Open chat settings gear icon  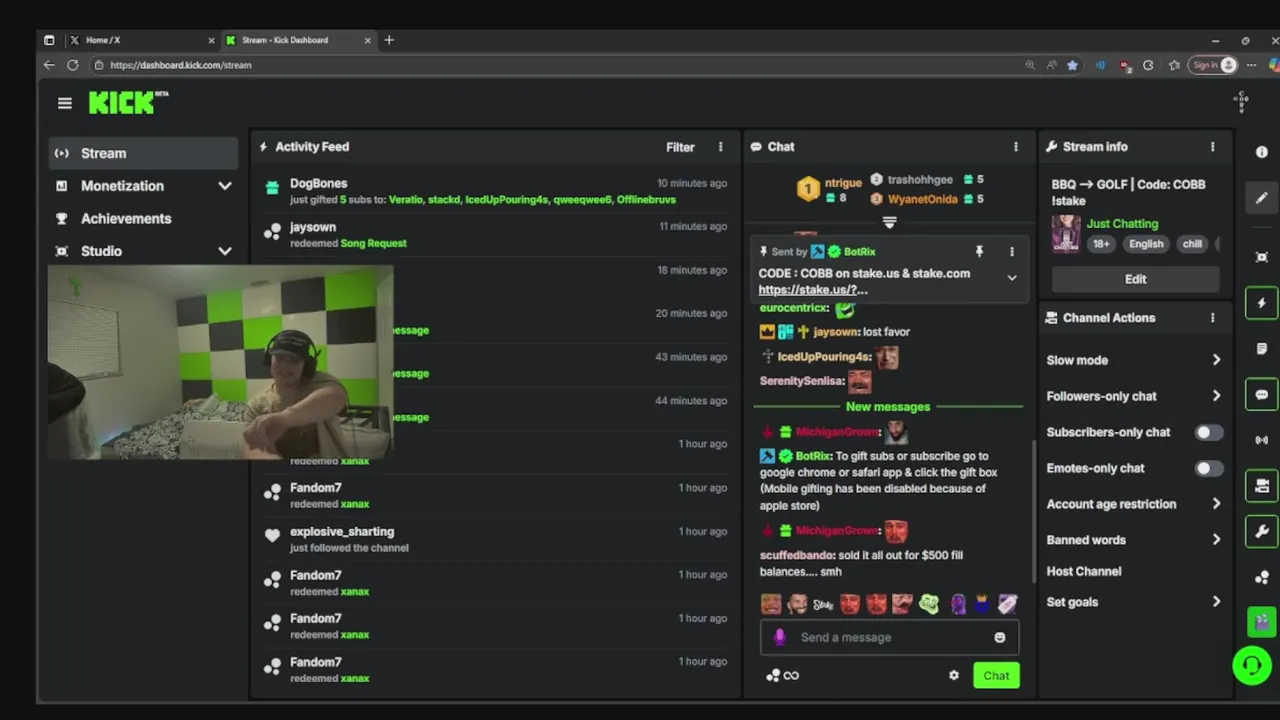click(954, 675)
